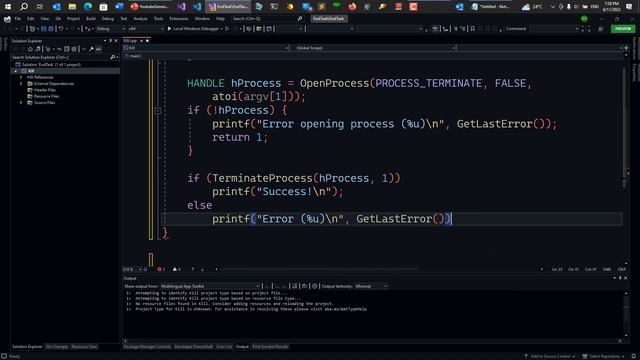Screen dimensions: 640x360
Task: Click the Output panel vertical scrollbar
Action: coord(627,314)
